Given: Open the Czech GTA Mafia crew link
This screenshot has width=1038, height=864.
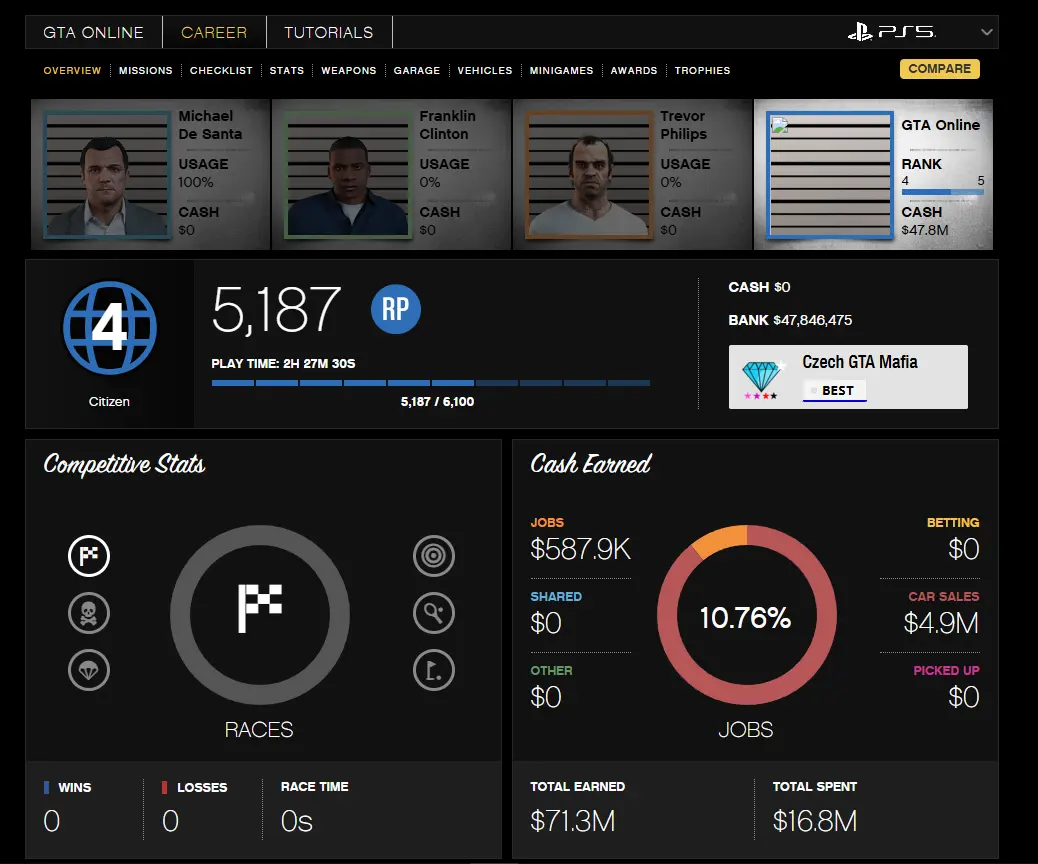Looking at the screenshot, I should point(860,362).
